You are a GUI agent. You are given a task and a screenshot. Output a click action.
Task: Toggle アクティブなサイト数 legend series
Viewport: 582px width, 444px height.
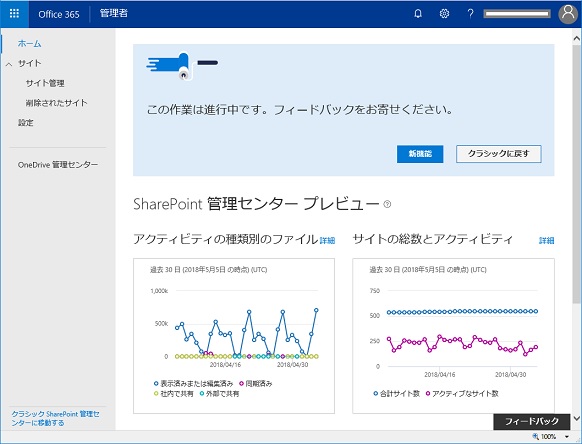pos(462,394)
